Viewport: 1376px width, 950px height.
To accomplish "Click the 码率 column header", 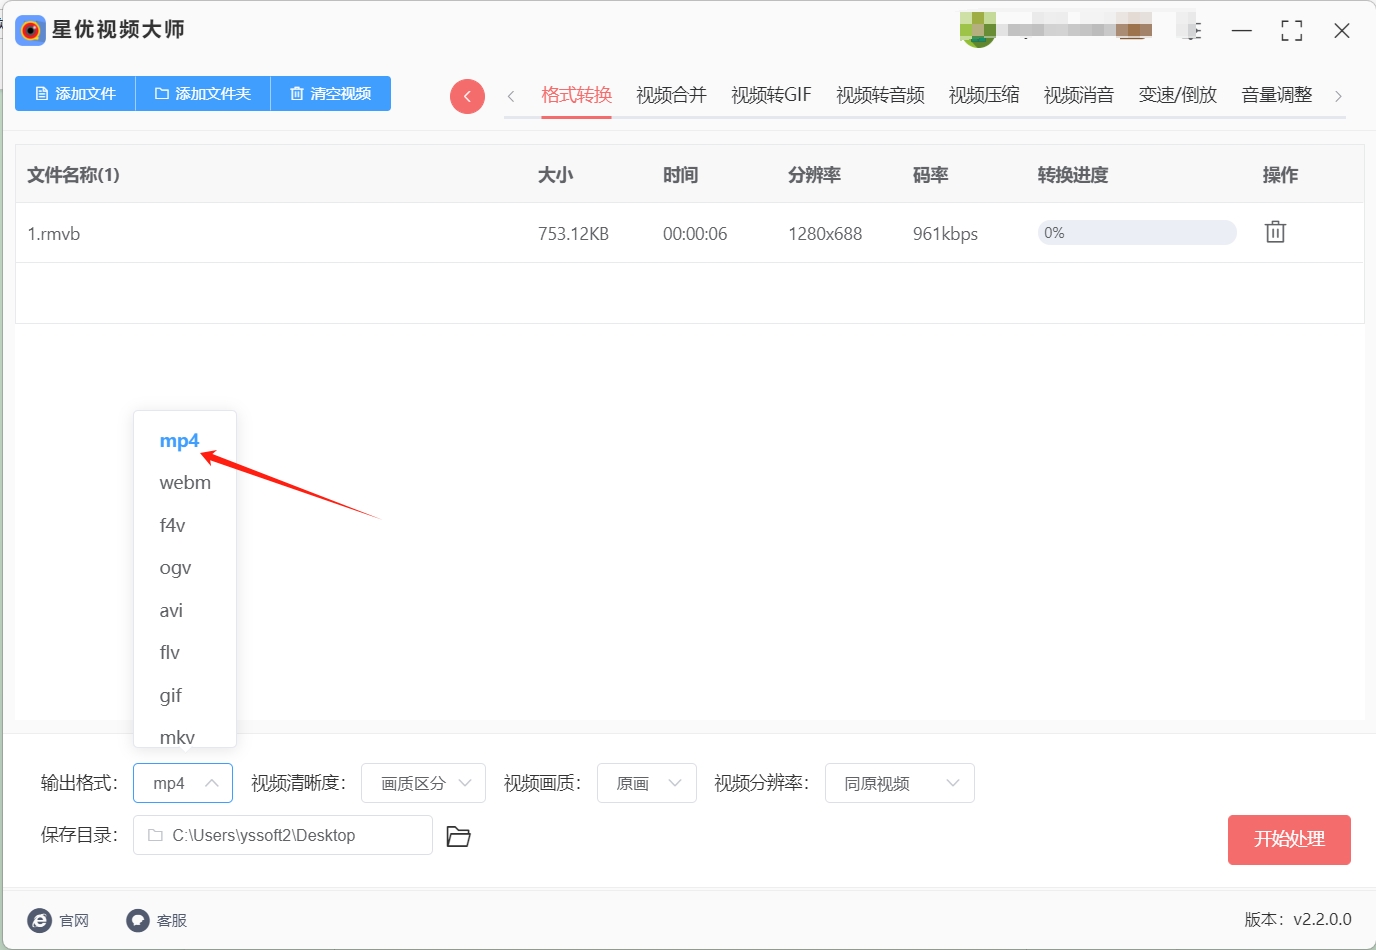I will click(x=930, y=175).
